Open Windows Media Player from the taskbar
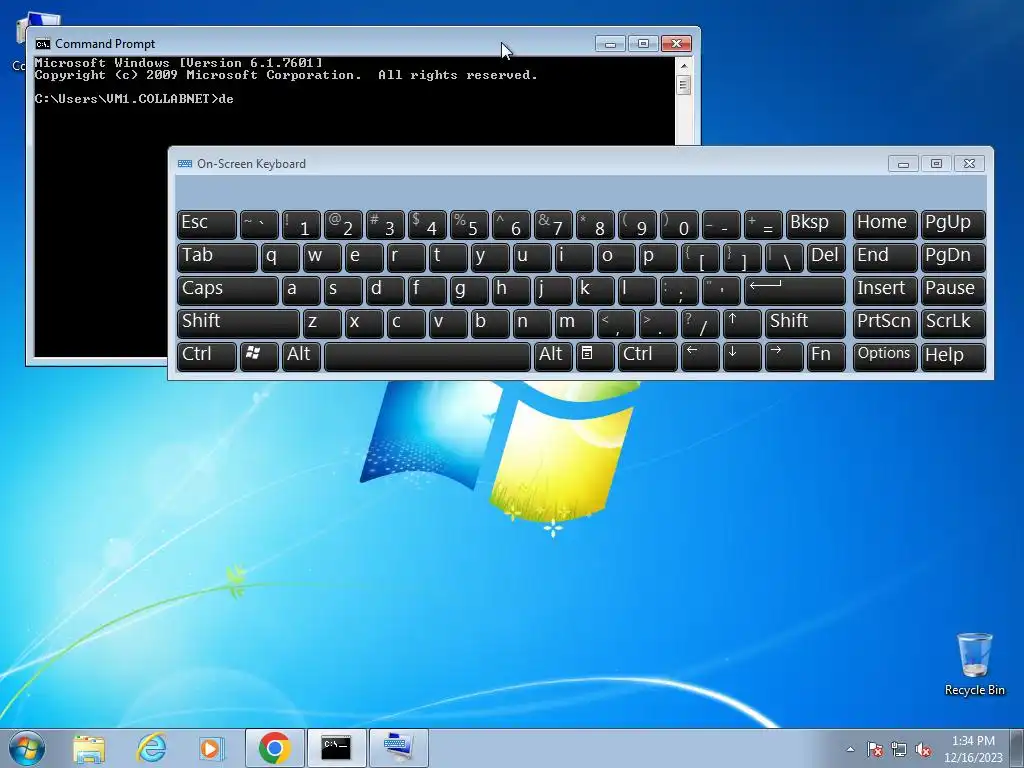 tap(212, 748)
